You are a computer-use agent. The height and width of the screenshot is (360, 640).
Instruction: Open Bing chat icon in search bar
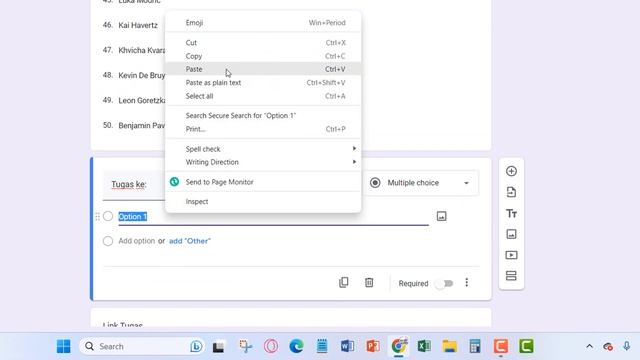tap(196, 346)
